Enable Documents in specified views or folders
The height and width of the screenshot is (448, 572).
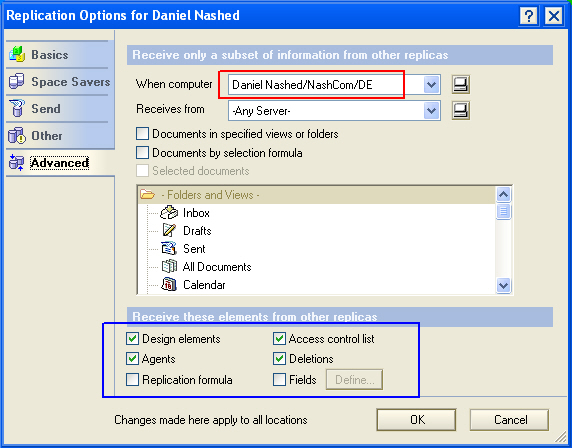tap(142, 134)
